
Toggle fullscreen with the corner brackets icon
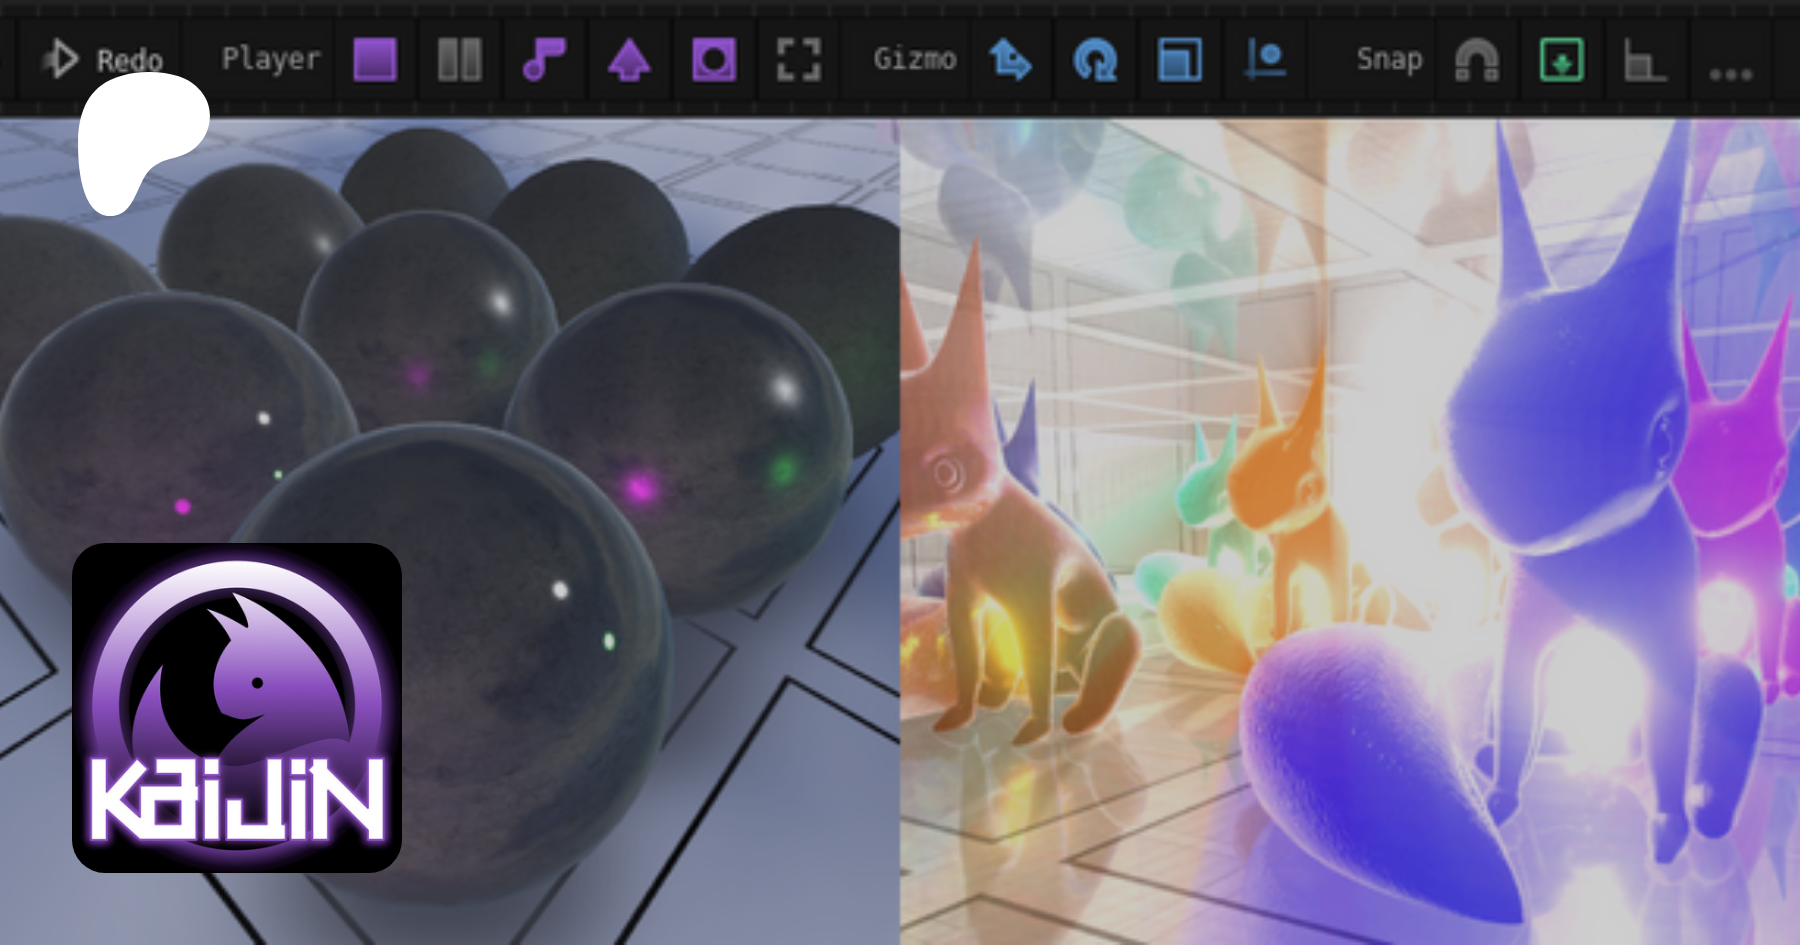click(799, 60)
